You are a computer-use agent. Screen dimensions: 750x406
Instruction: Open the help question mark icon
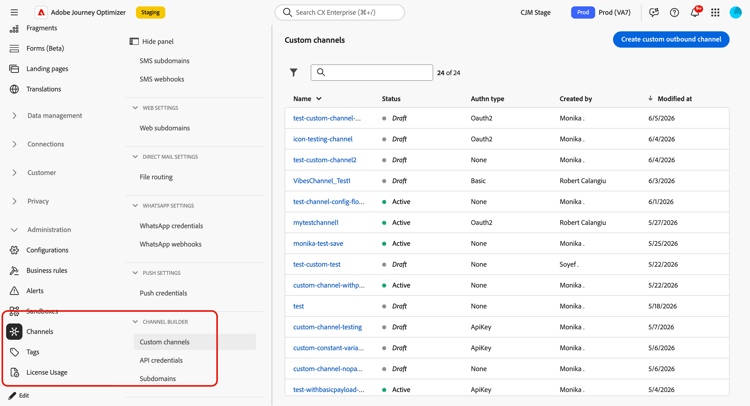674,12
